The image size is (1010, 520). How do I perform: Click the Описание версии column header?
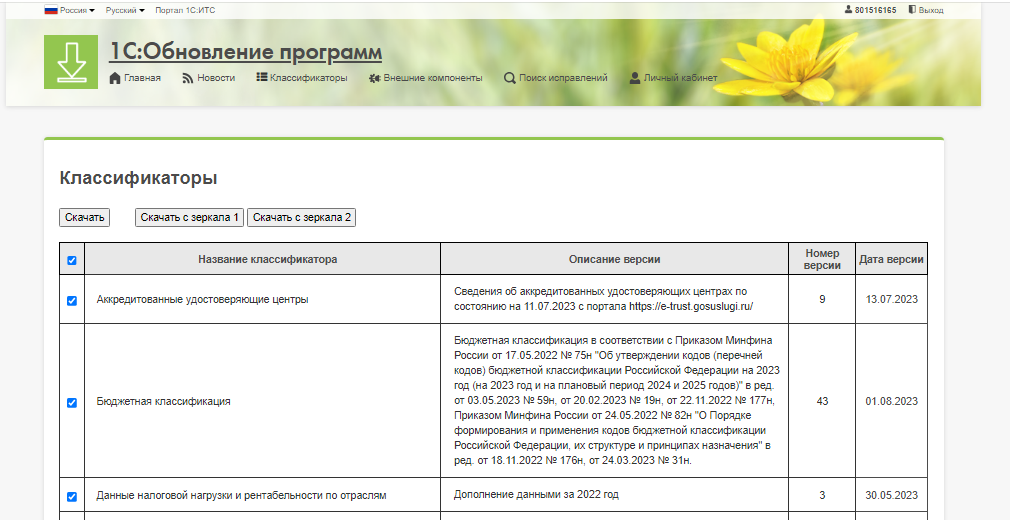(x=615, y=259)
